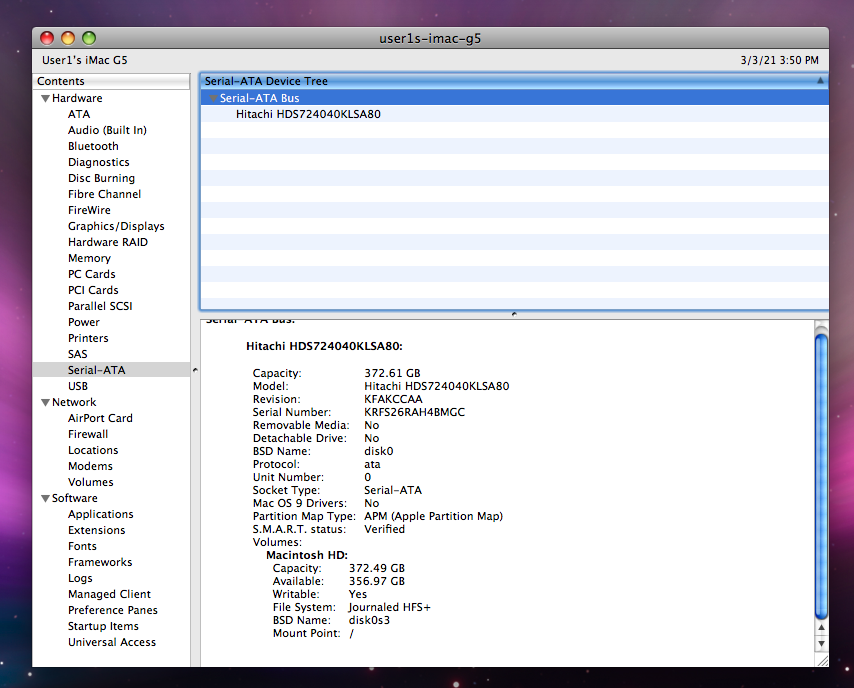Sort by the Serial-ATA Device Tree column arrow
The image size is (854, 688).
pos(820,81)
